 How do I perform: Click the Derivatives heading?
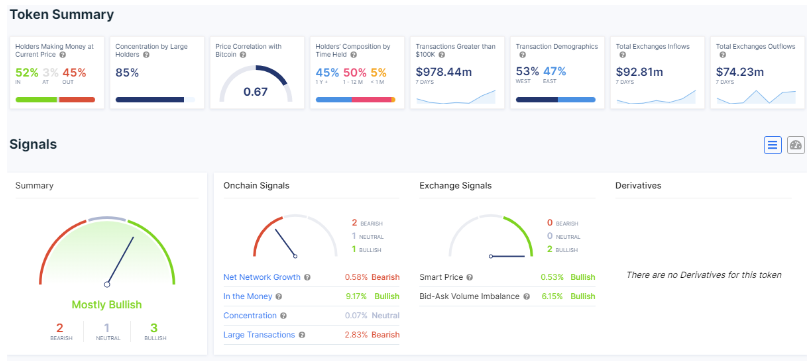pos(638,186)
